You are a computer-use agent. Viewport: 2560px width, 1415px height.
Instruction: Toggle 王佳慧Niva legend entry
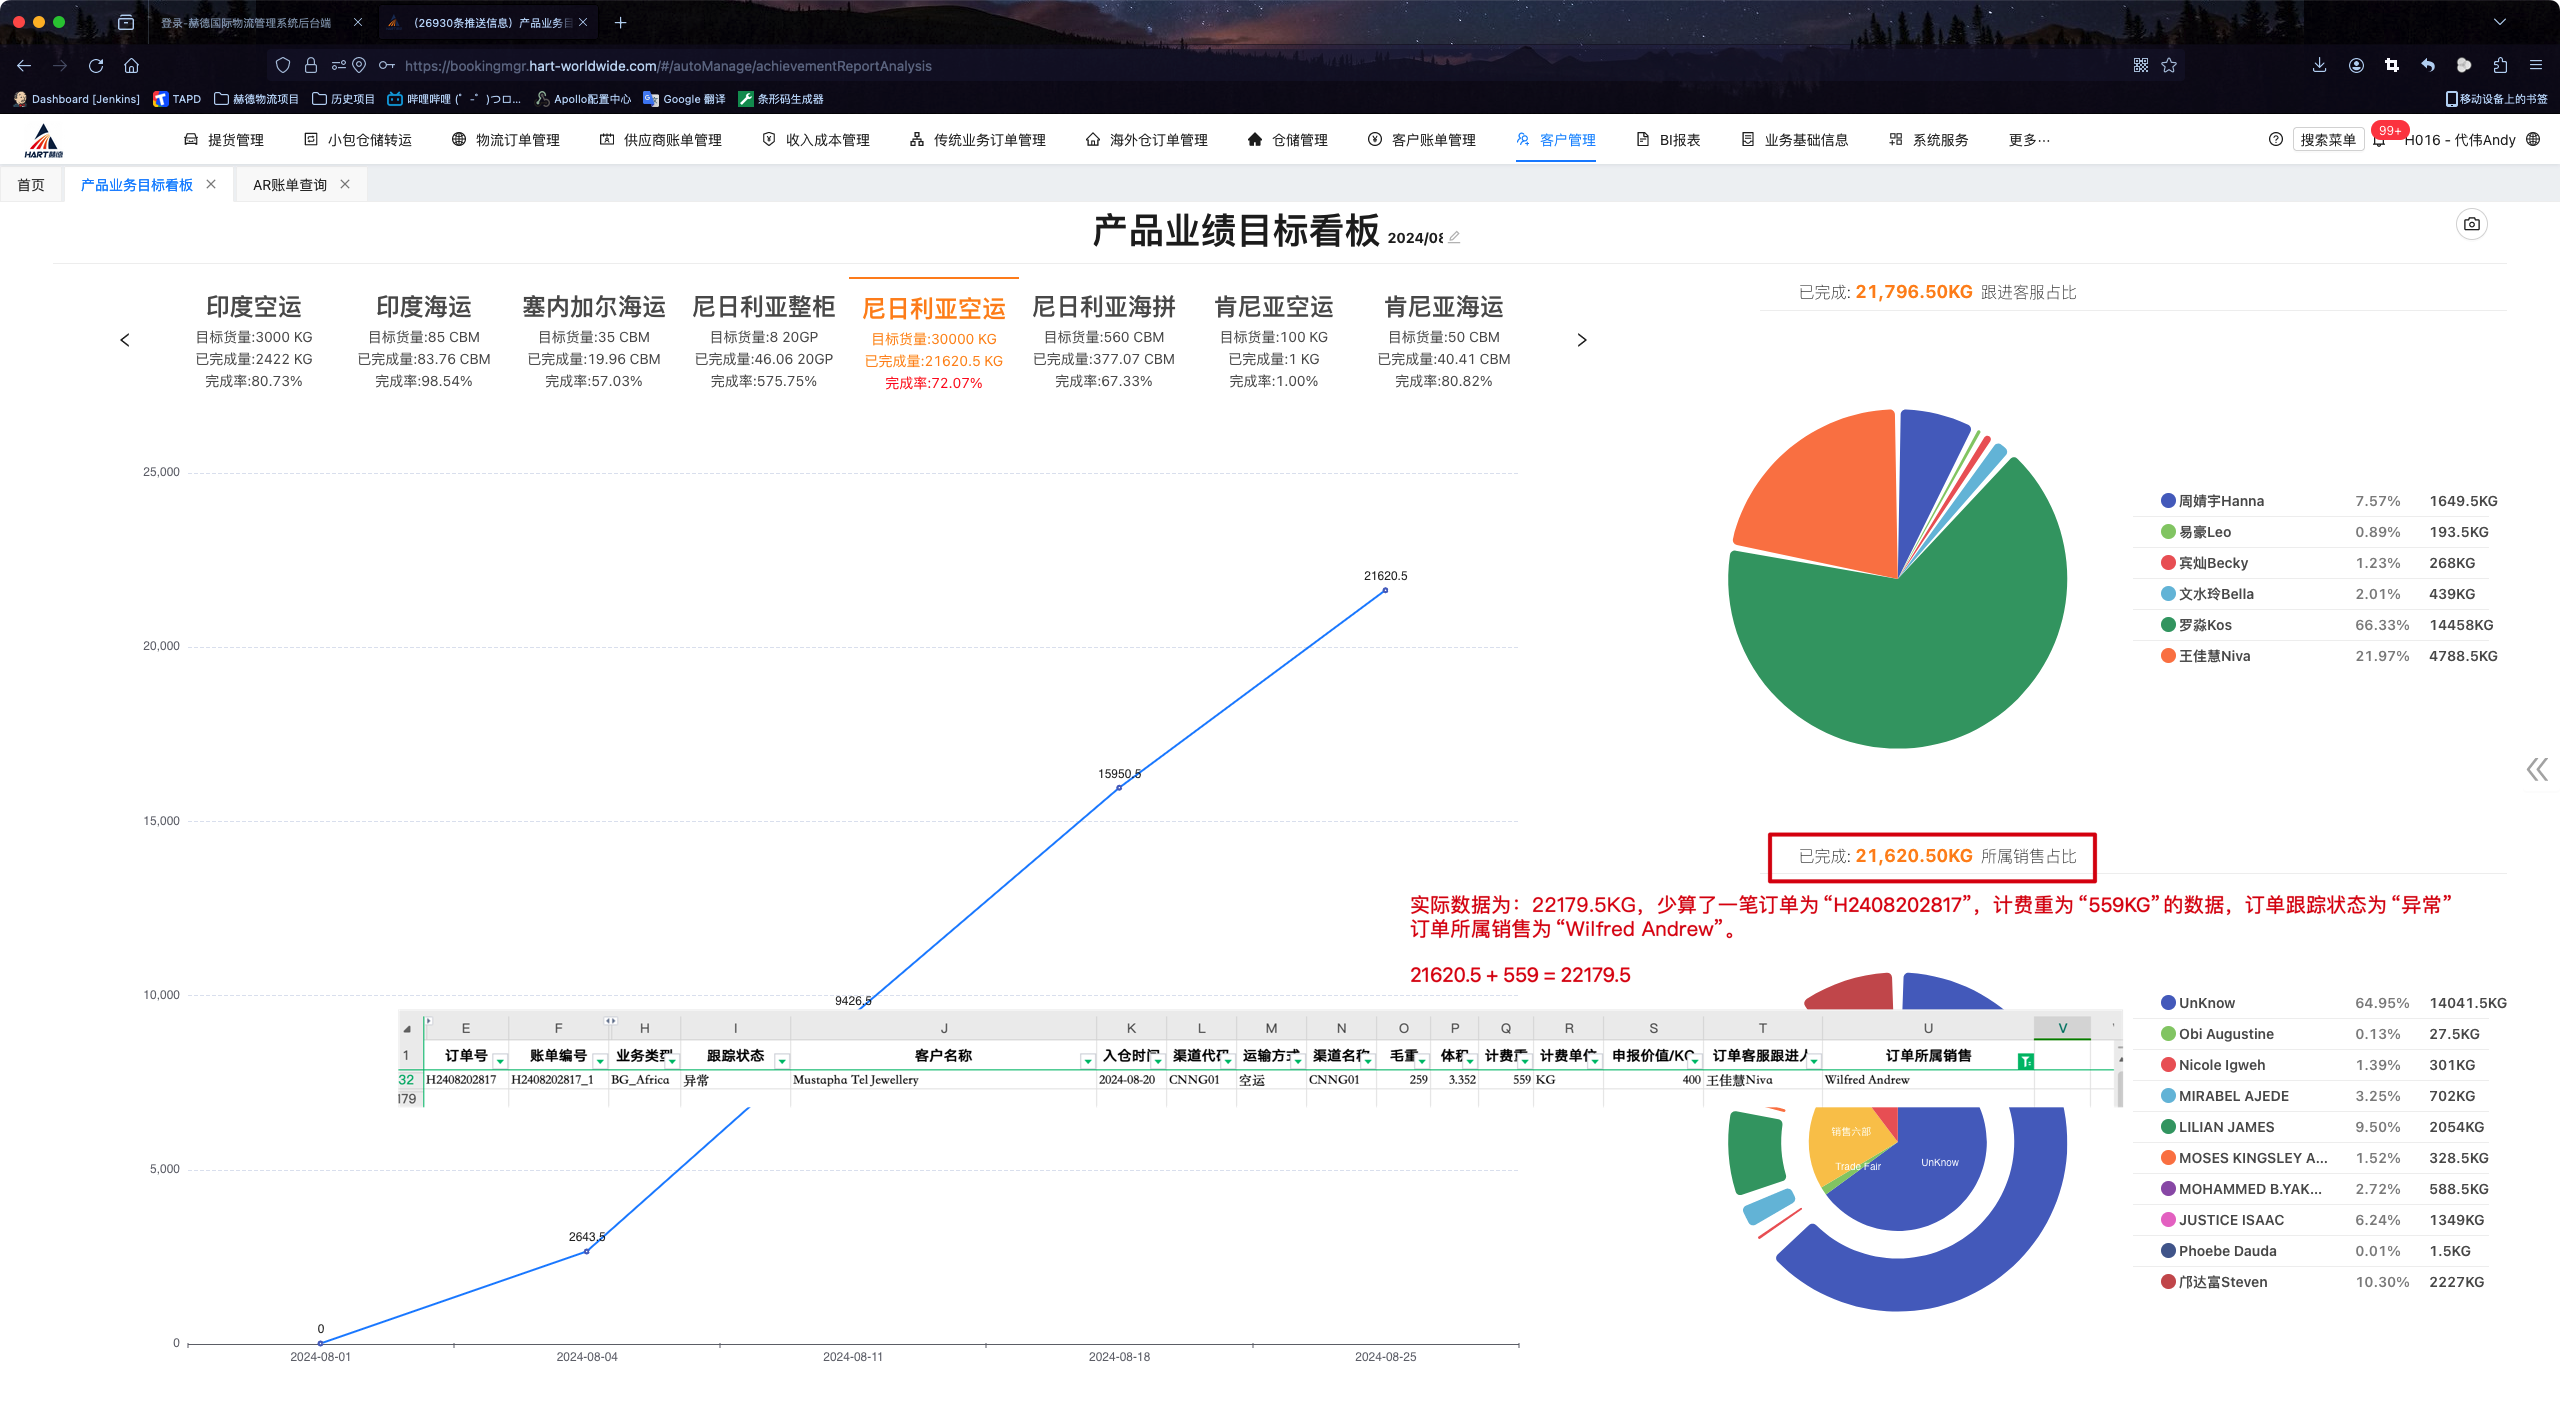tap(2213, 656)
